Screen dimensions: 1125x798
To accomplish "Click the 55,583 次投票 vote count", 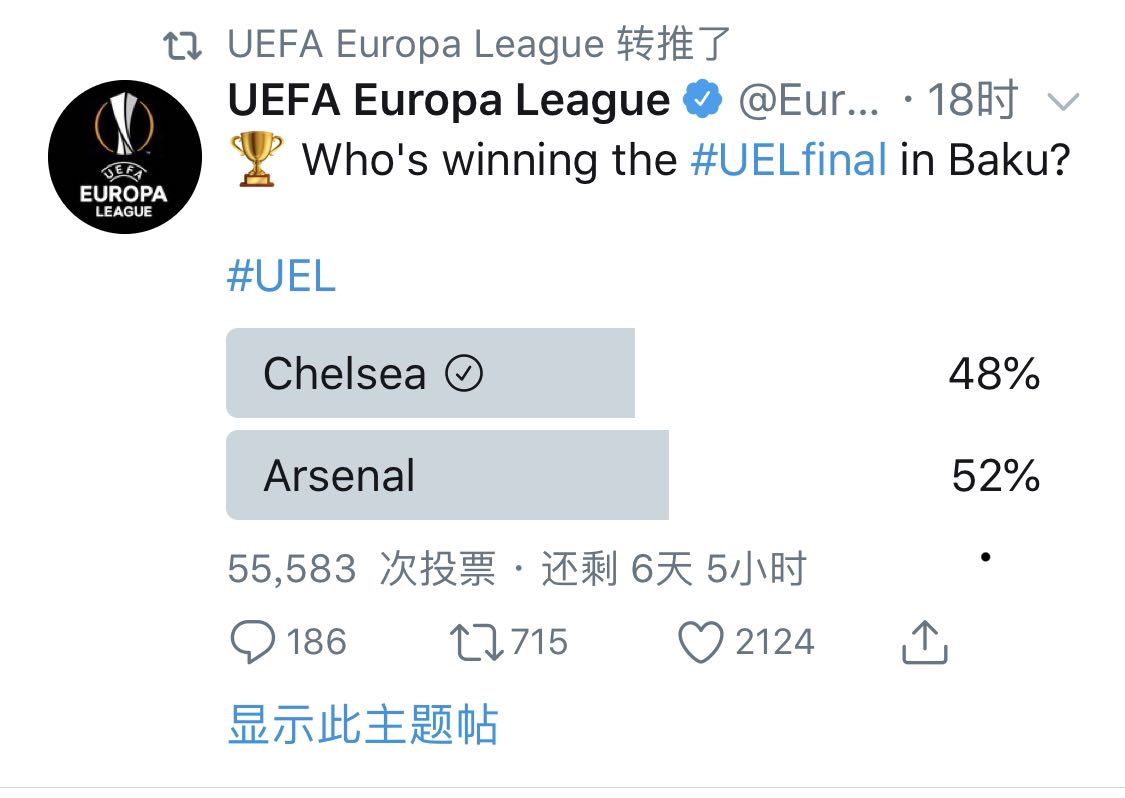I will pos(362,569).
